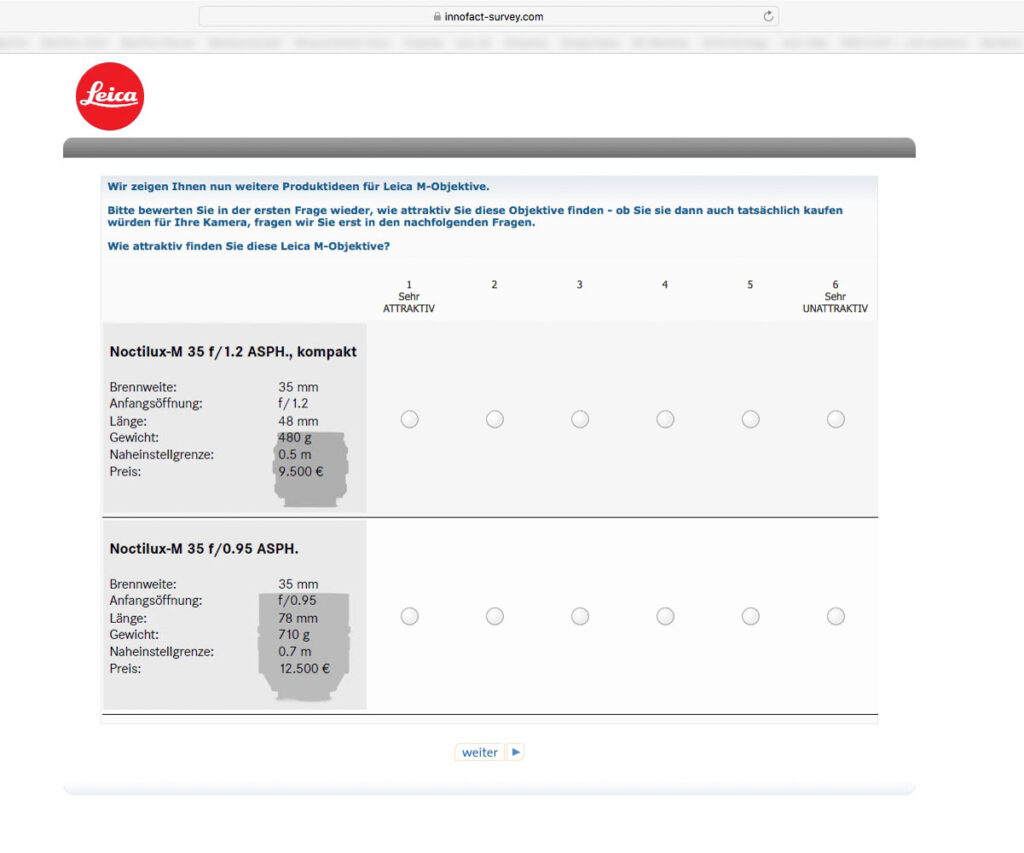Rate Noctilux 35 f/0.95 ASPH. as 5
1024x853 pixels.
point(750,616)
